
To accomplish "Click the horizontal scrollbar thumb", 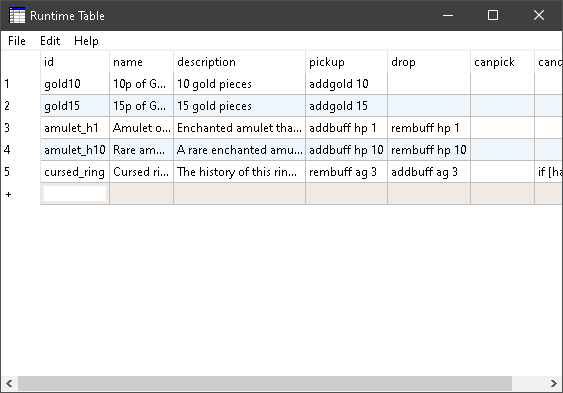I will tap(265, 384).
